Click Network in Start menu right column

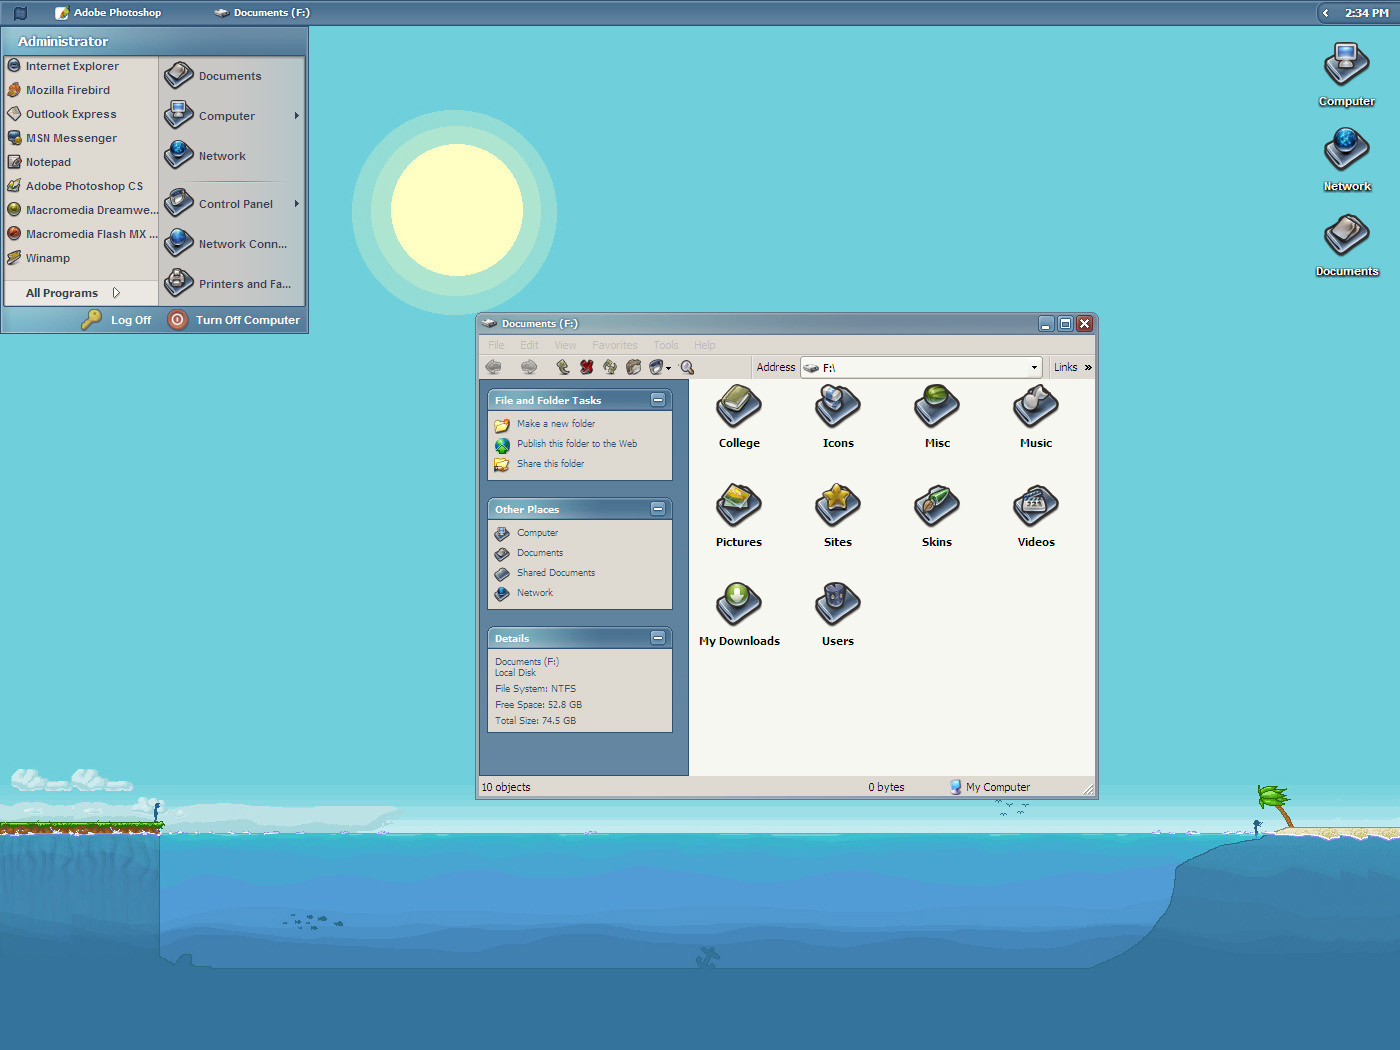point(232,156)
